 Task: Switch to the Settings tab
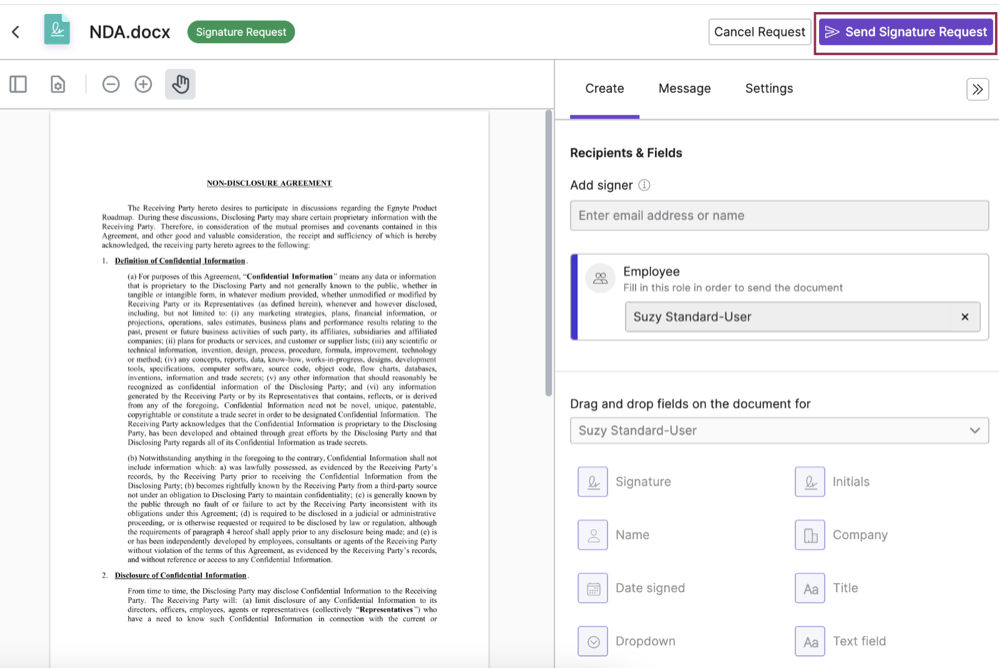[768, 88]
